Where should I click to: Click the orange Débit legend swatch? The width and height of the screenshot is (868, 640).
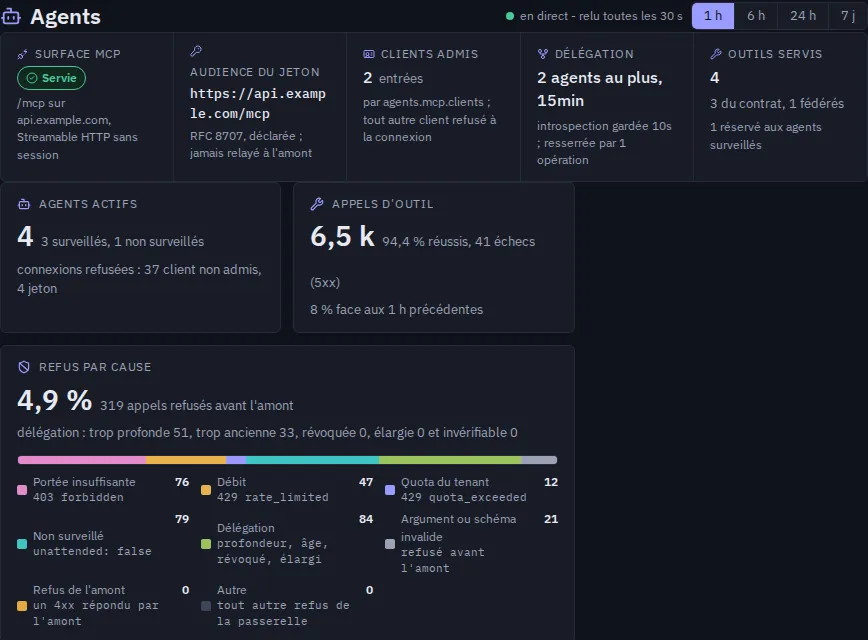(206, 490)
